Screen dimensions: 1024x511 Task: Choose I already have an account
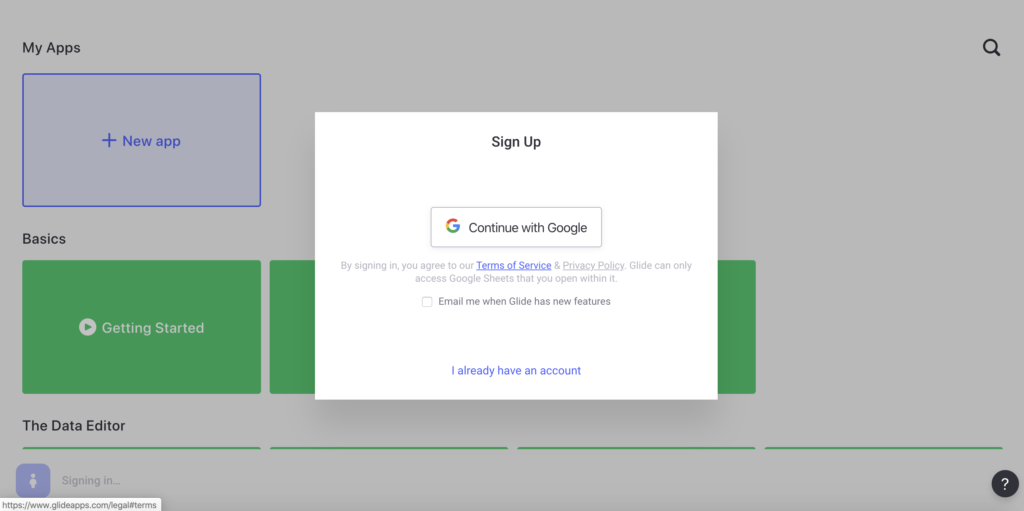click(516, 371)
